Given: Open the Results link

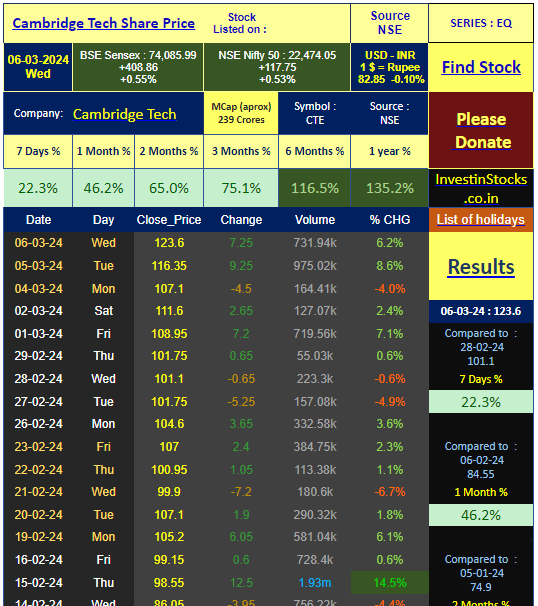Looking at the screenshot, I should point(481,267).
